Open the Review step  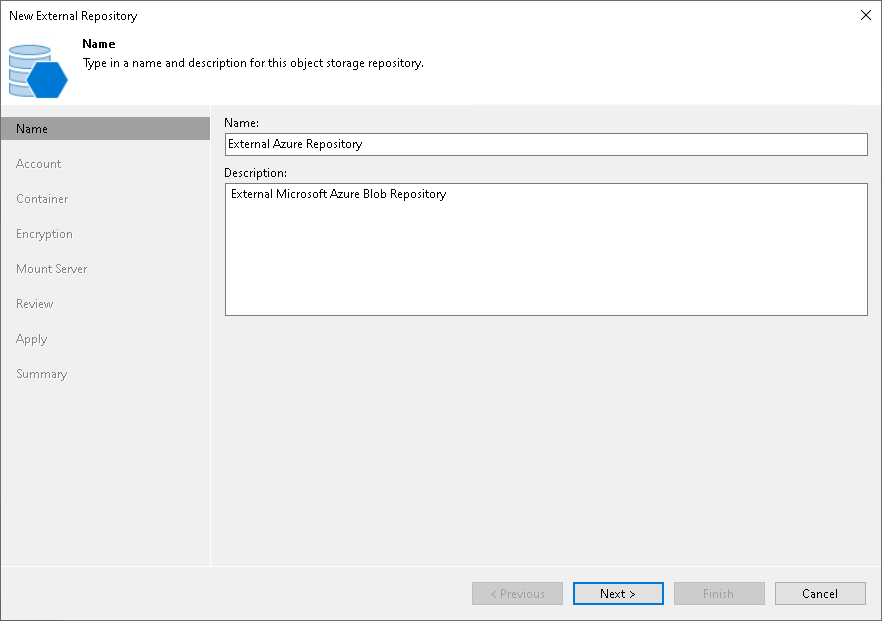pyautogui.click(x=35, y=304)
